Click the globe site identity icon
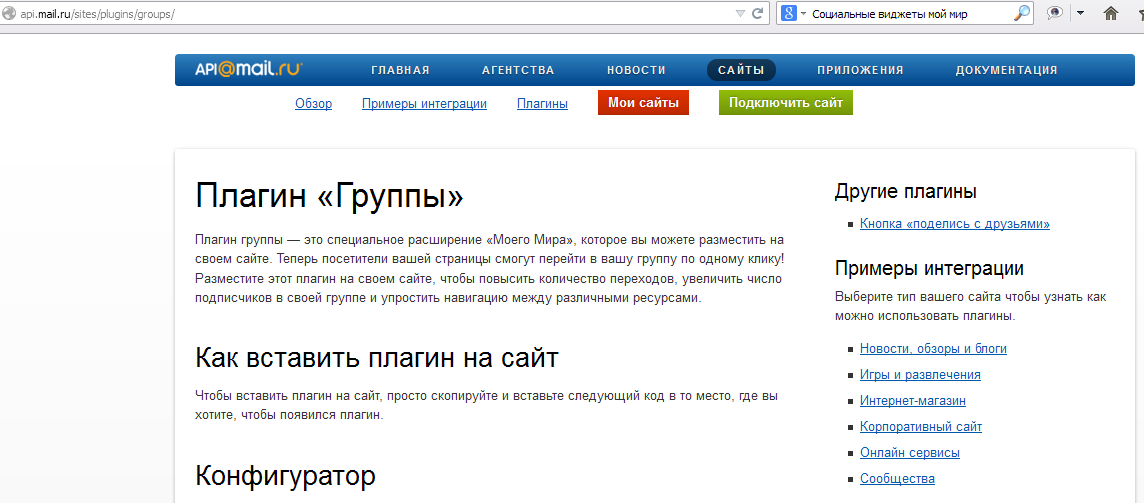Image resolution: width=1144 pixels, height=503 pixels. [9, 14]
